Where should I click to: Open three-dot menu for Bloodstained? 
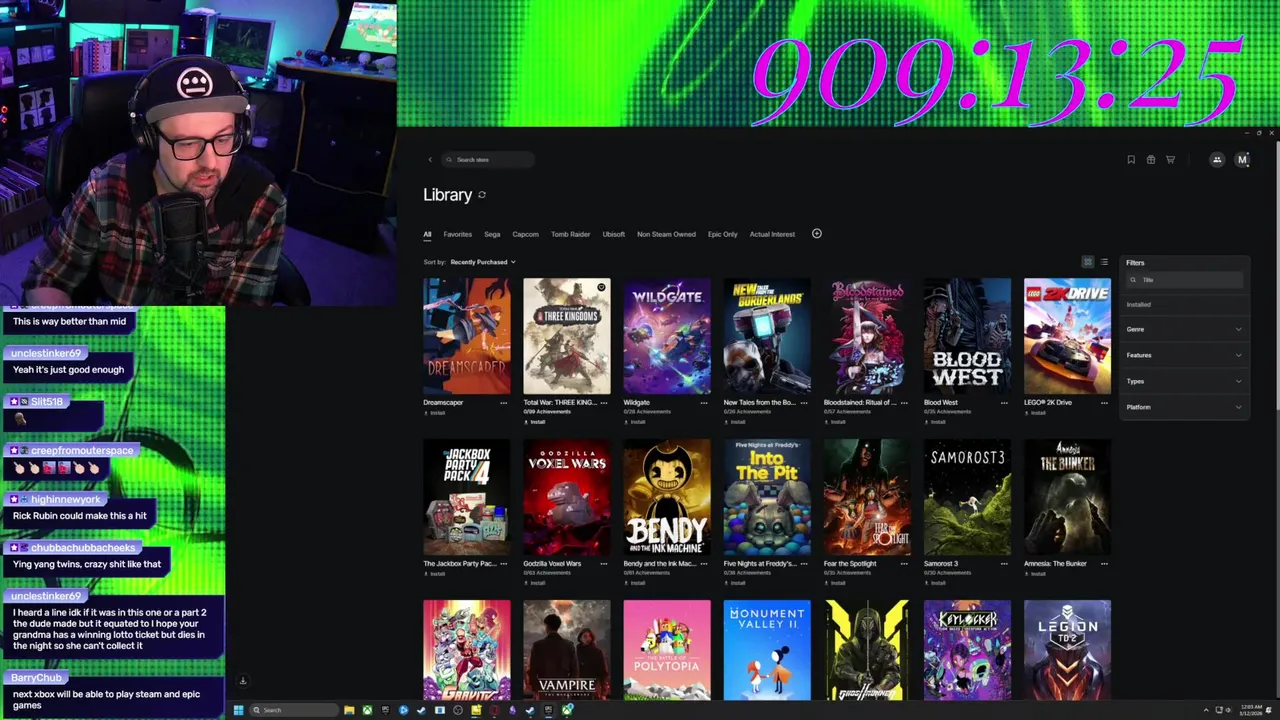pos(903,403)
